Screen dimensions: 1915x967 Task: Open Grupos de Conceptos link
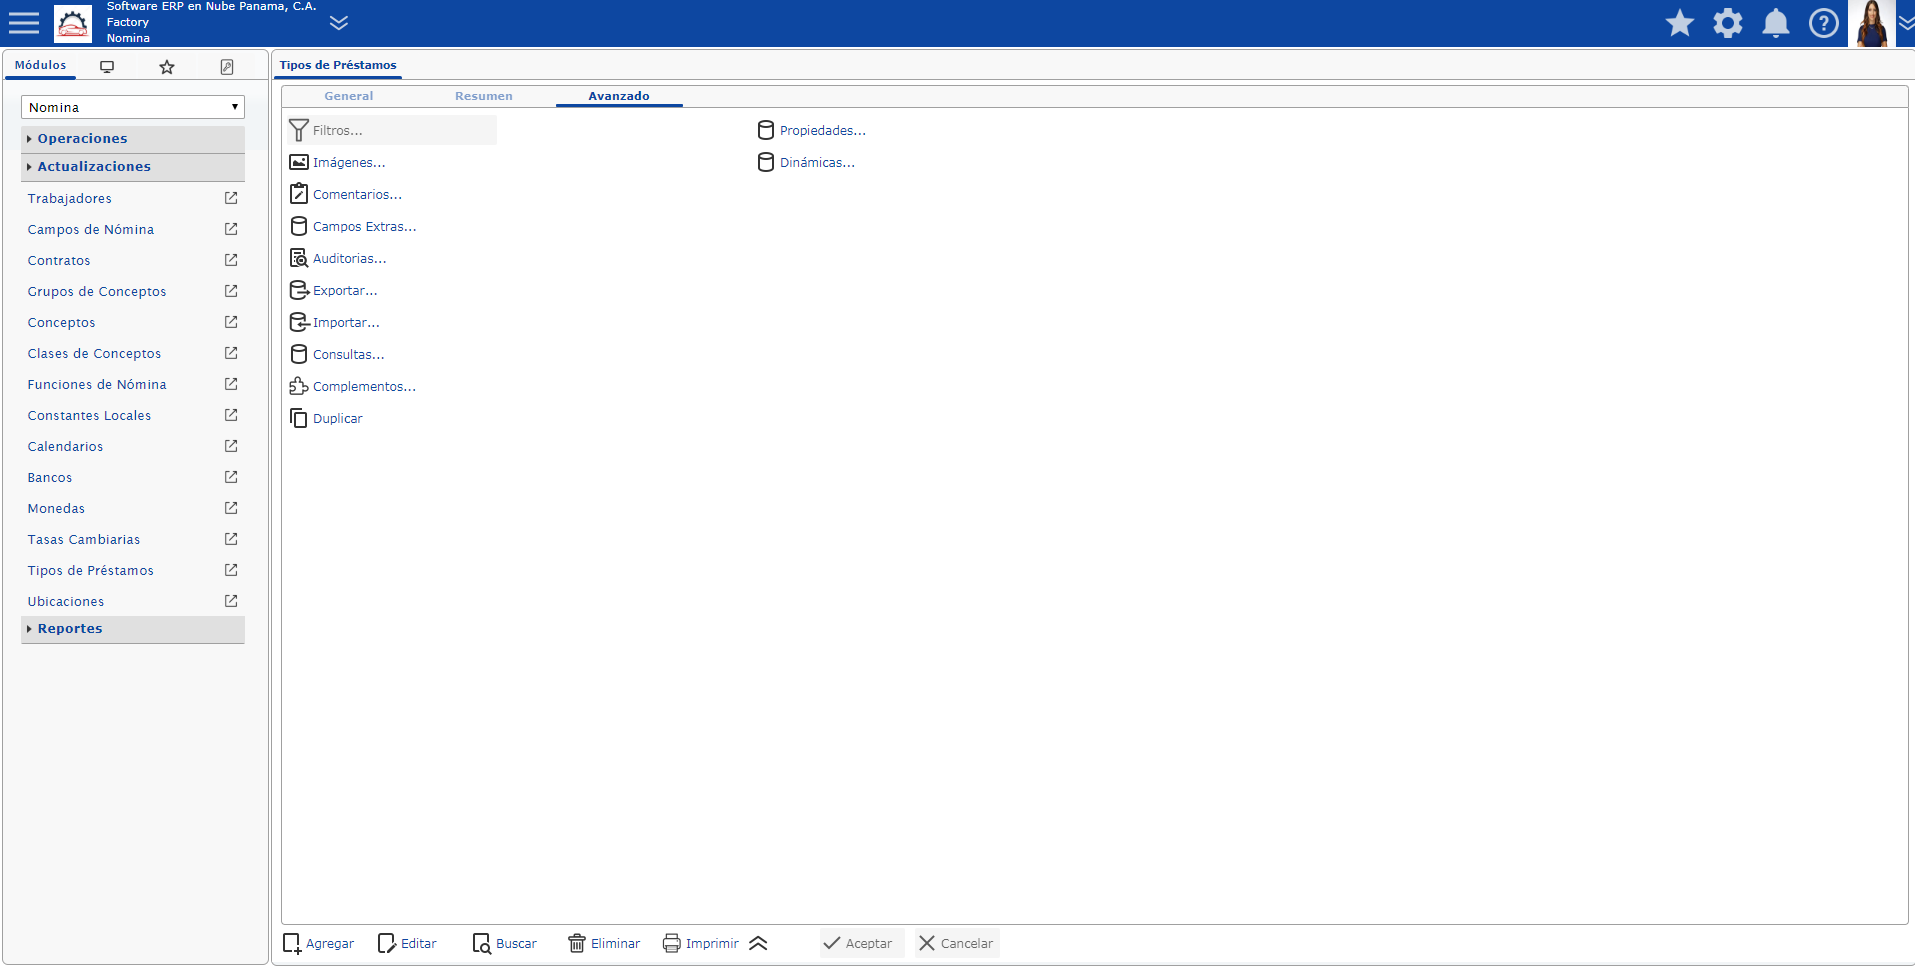coord(97,292)
